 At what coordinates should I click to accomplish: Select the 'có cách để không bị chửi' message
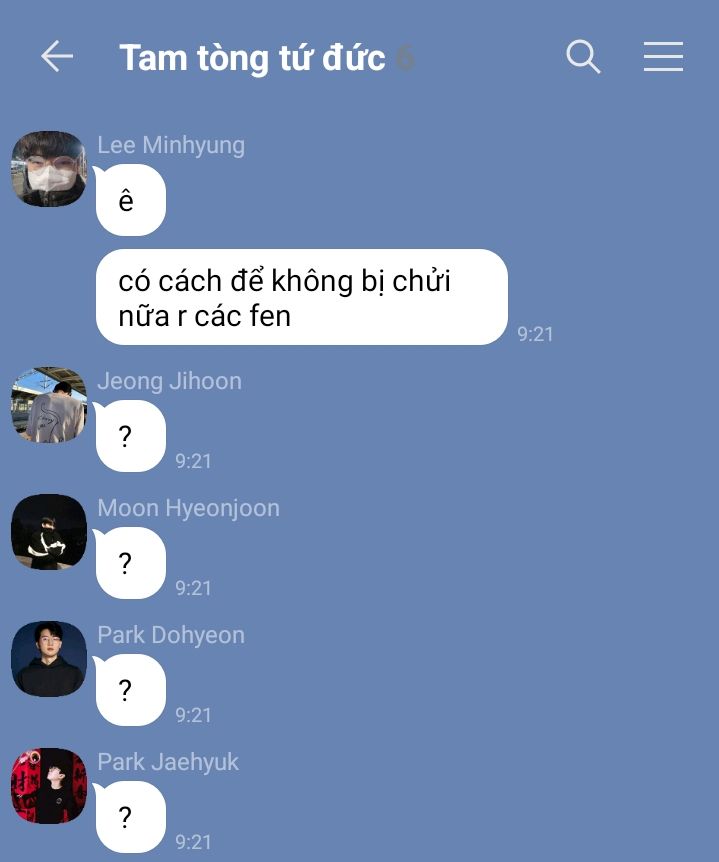(301, 297)
